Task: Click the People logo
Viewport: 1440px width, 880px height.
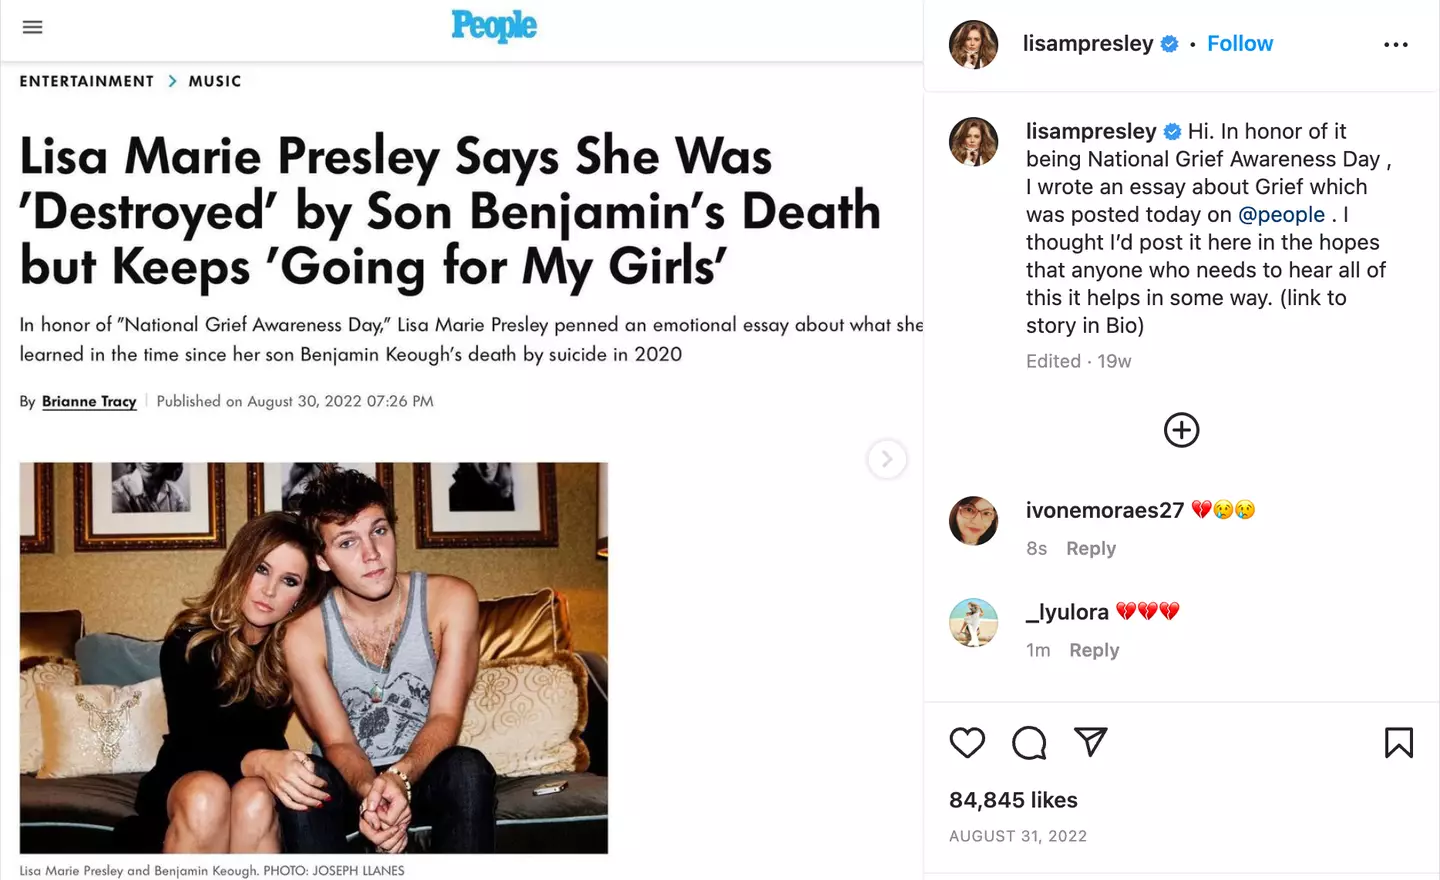Action: click(494, 26)
